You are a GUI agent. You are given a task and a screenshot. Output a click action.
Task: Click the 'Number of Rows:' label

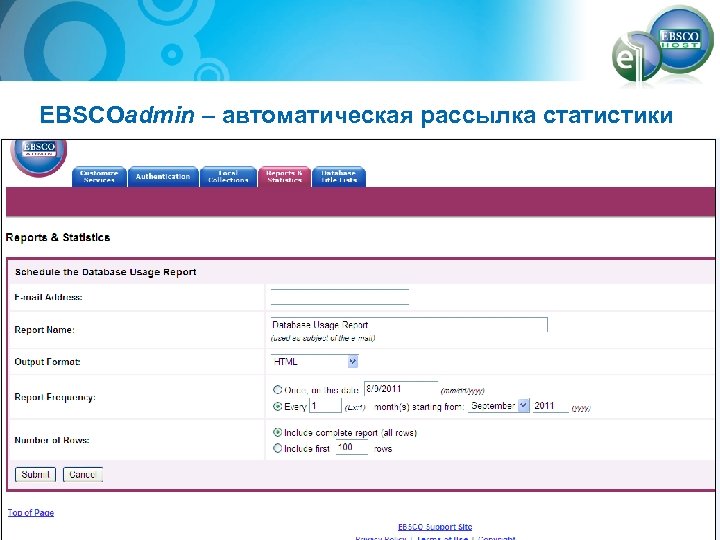(x=52, y=440)
